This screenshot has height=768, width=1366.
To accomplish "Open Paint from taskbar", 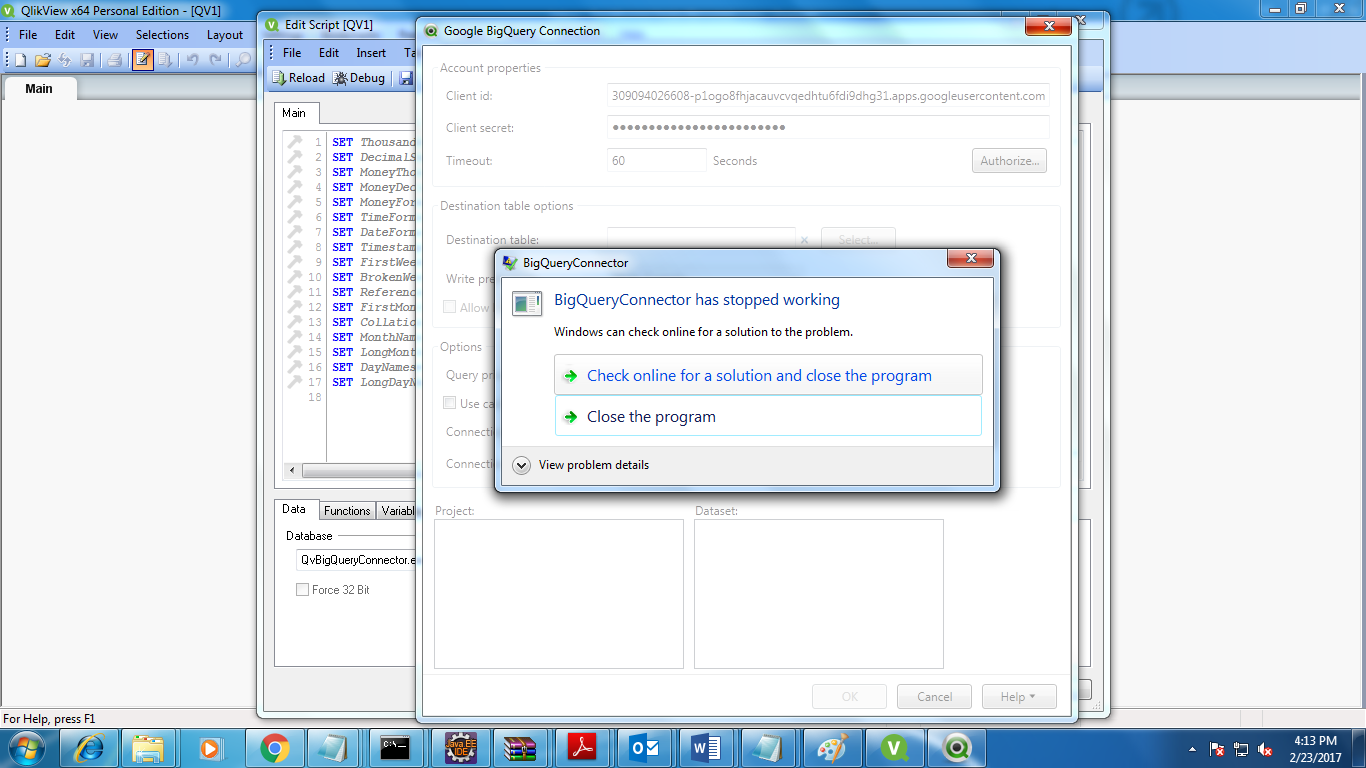I will point(831,747).
